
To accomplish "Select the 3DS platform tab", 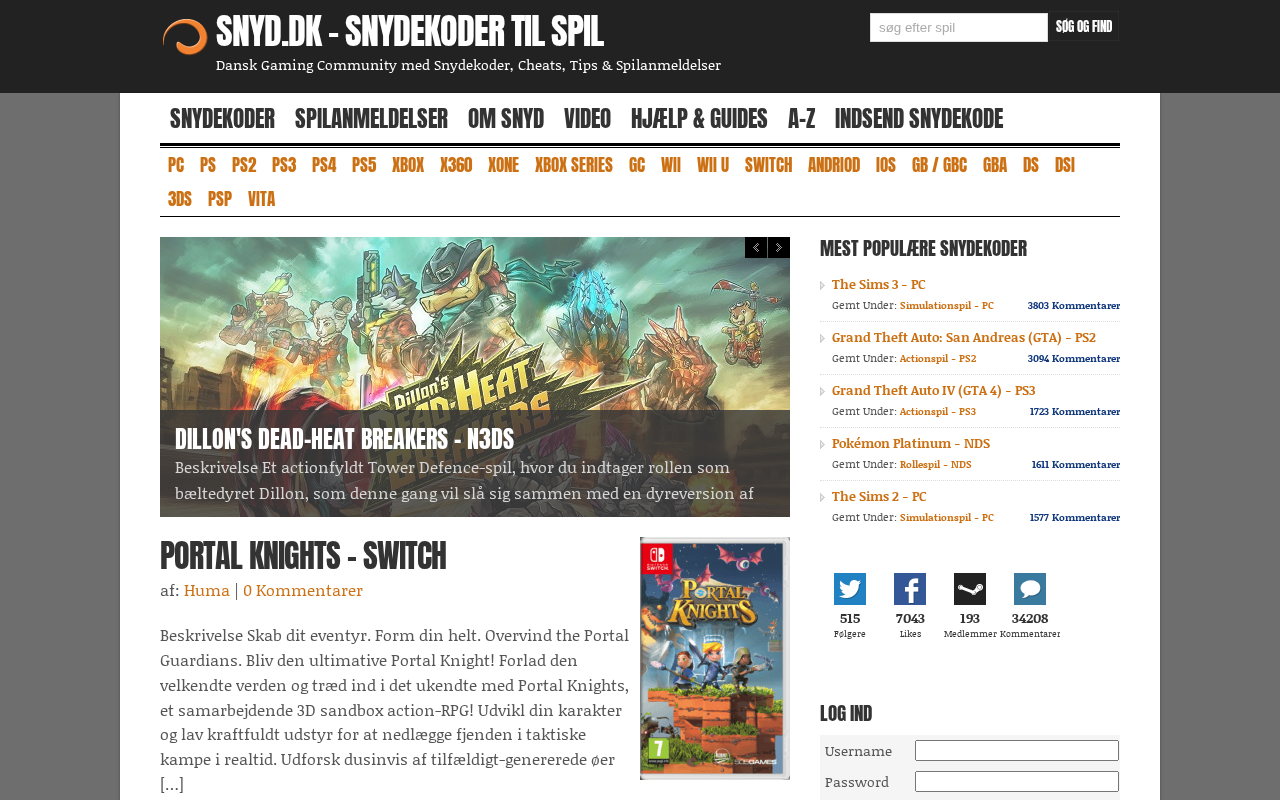I will (180, 199).
